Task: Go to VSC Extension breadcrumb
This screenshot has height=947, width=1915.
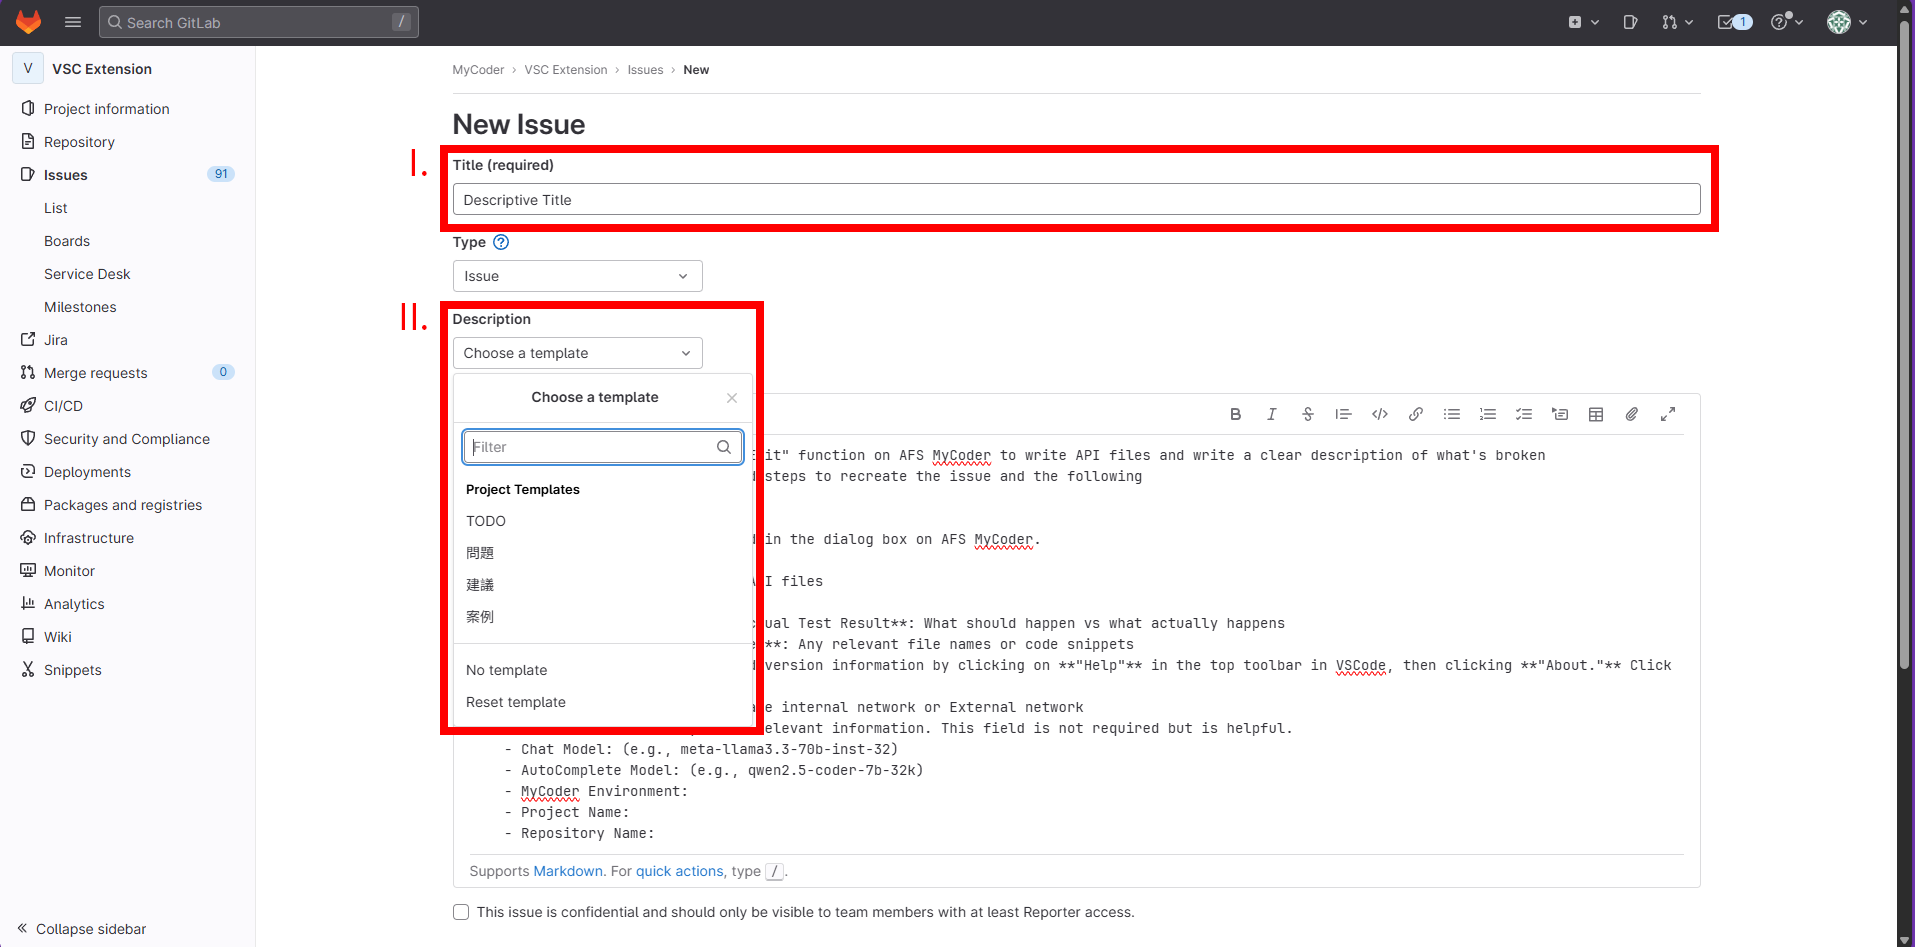Action: [x=566, y=70]
